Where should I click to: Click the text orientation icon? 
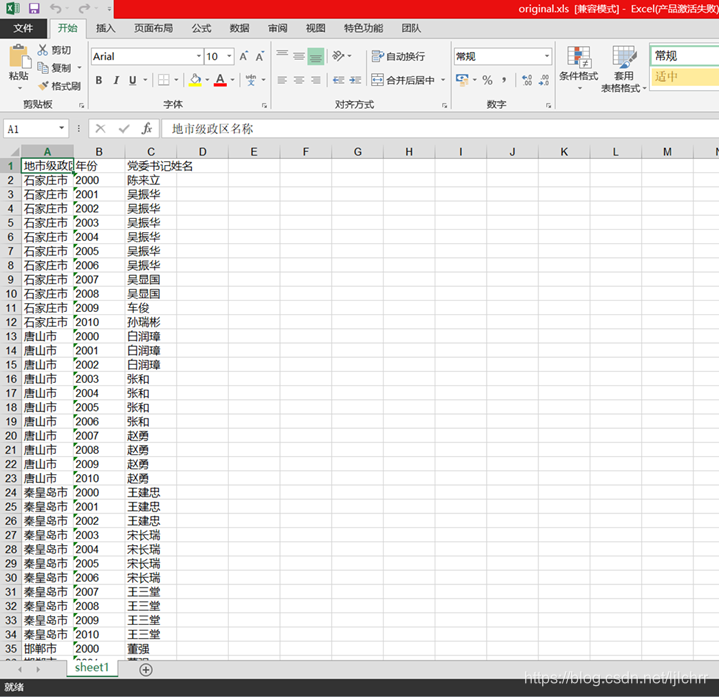click(338, 56)
